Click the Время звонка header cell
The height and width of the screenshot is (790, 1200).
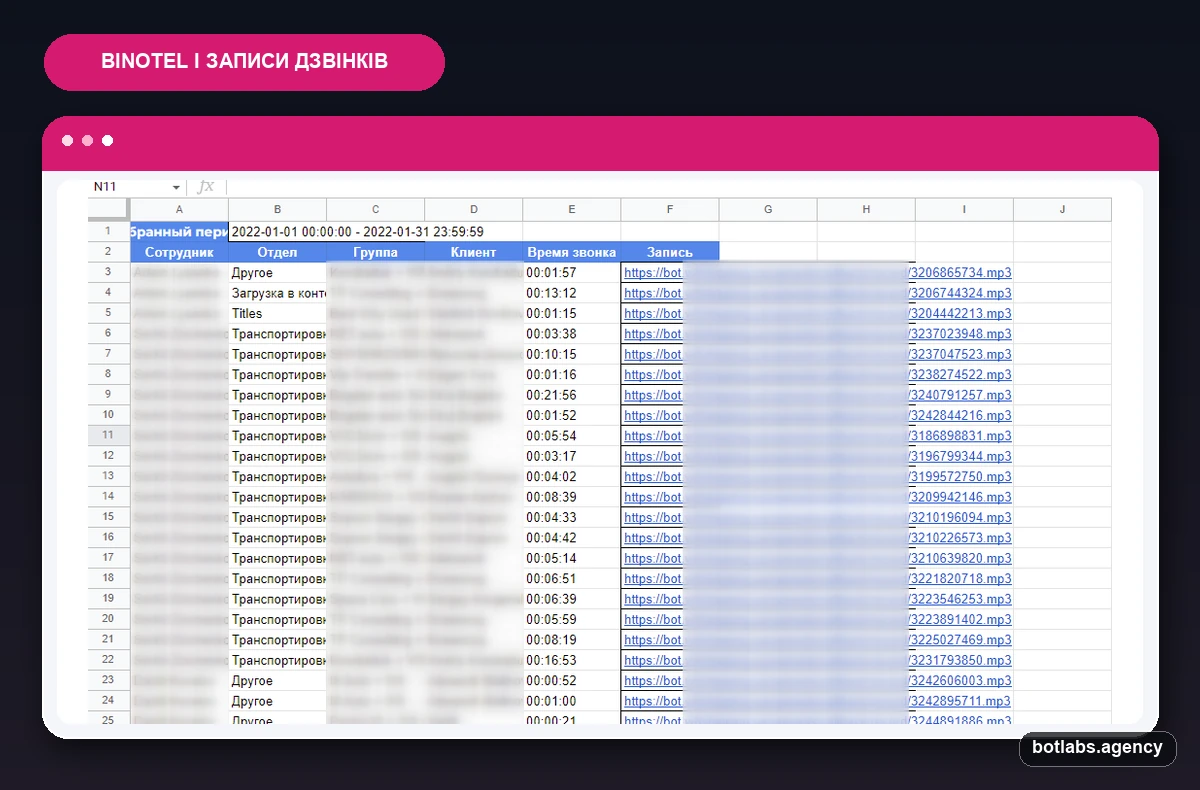click(x=572, y=252)
